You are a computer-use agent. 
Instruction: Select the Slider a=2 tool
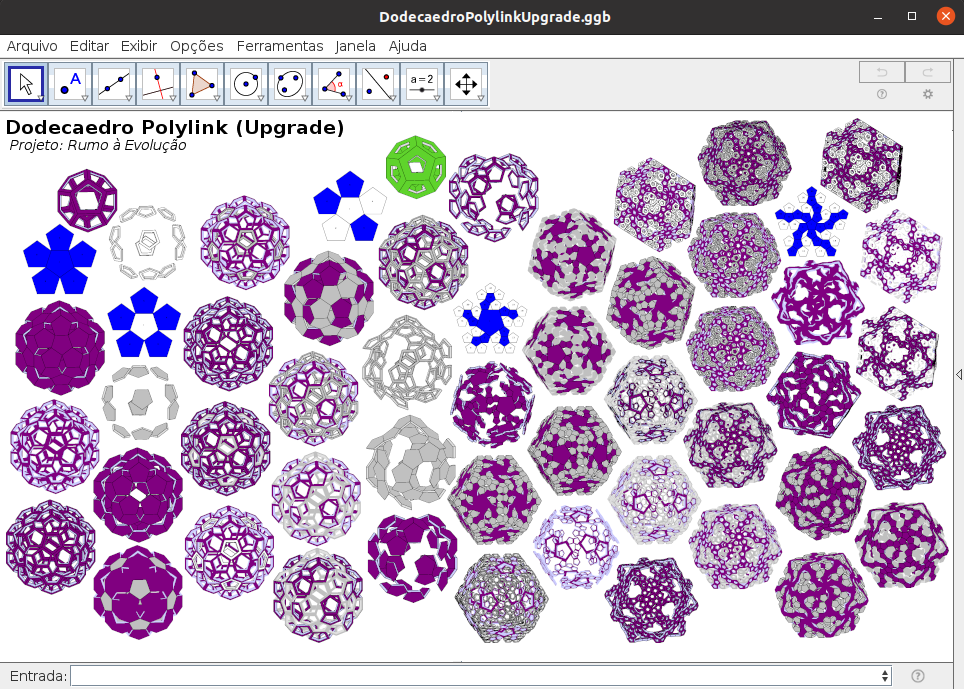click(x=422, y=84)
